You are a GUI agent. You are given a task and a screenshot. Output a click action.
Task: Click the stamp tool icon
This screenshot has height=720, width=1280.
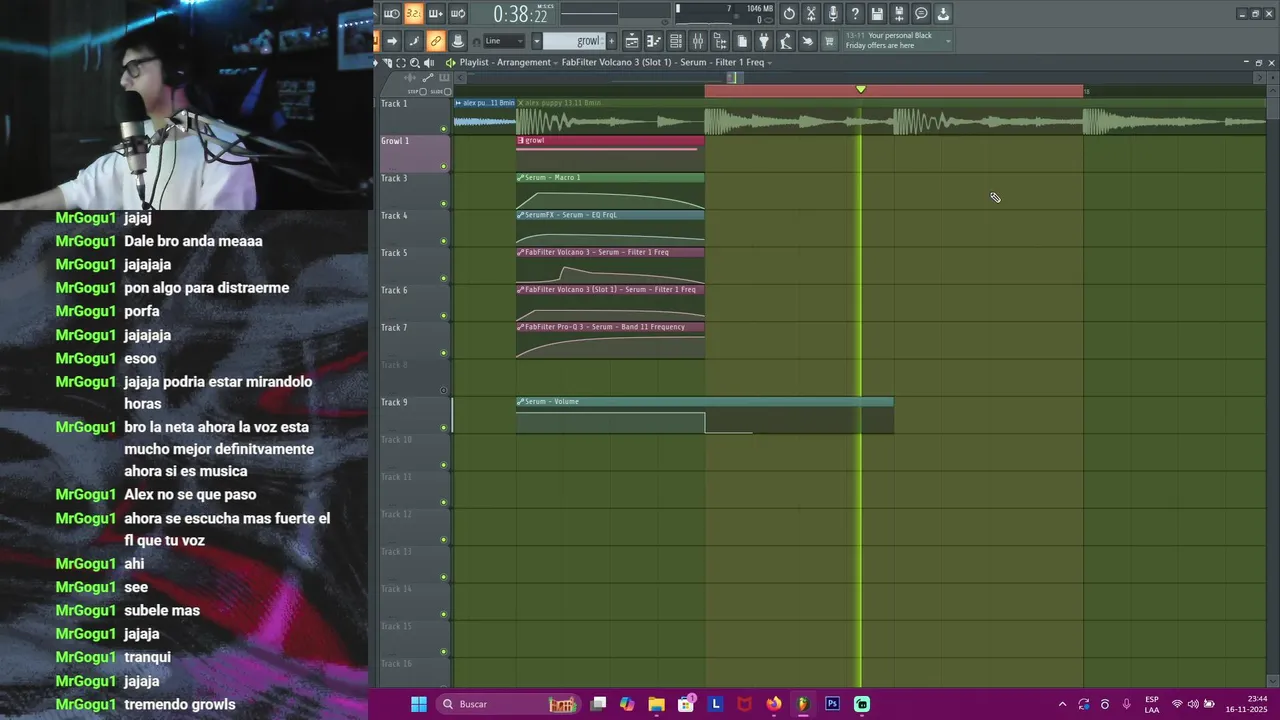click(458, 41)
